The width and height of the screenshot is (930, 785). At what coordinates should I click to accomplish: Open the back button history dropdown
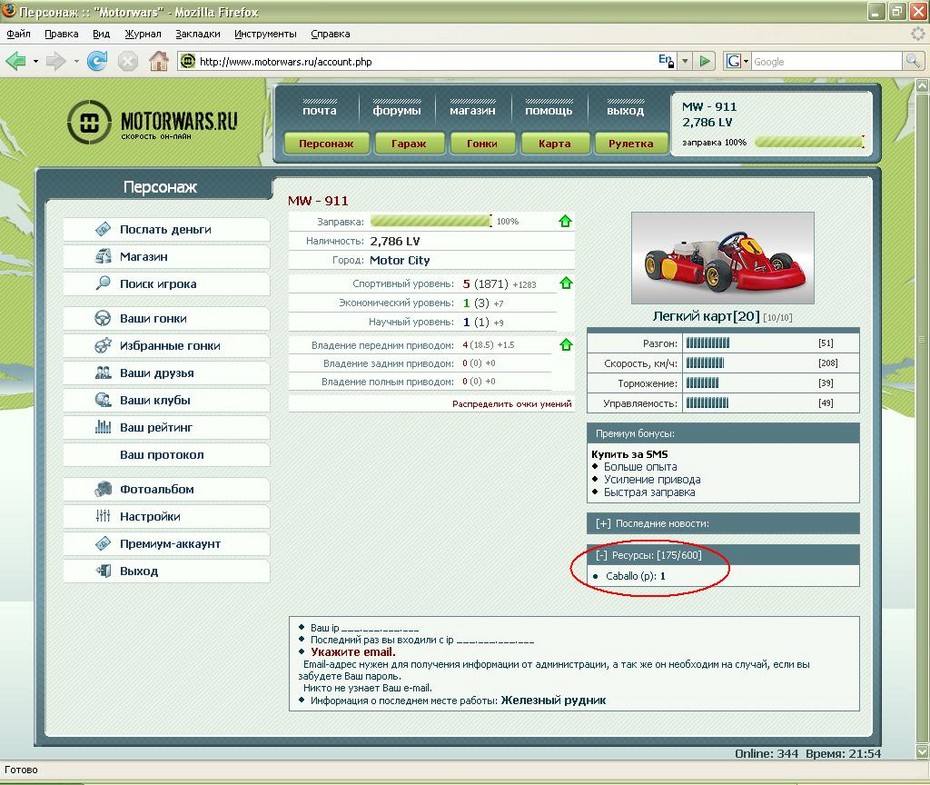(36, 61)
